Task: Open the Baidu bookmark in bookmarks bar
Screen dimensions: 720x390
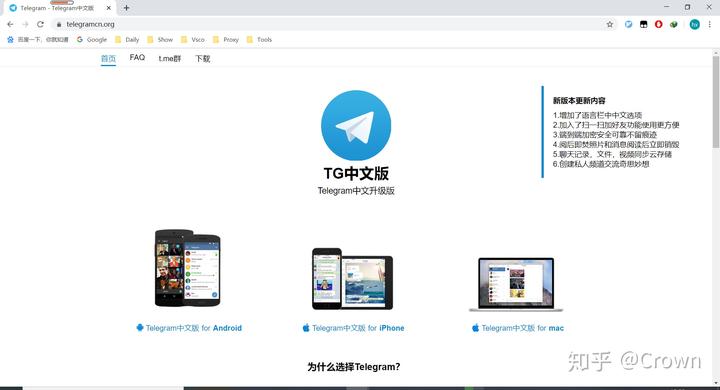Action: click(38, 40)
